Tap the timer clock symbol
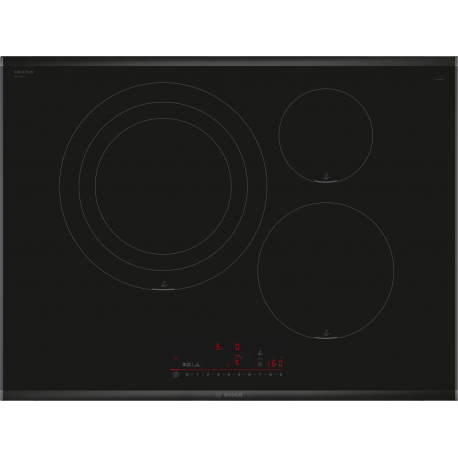Image resolution: width=458 pixels, height=458 pixels. (260, 364)
